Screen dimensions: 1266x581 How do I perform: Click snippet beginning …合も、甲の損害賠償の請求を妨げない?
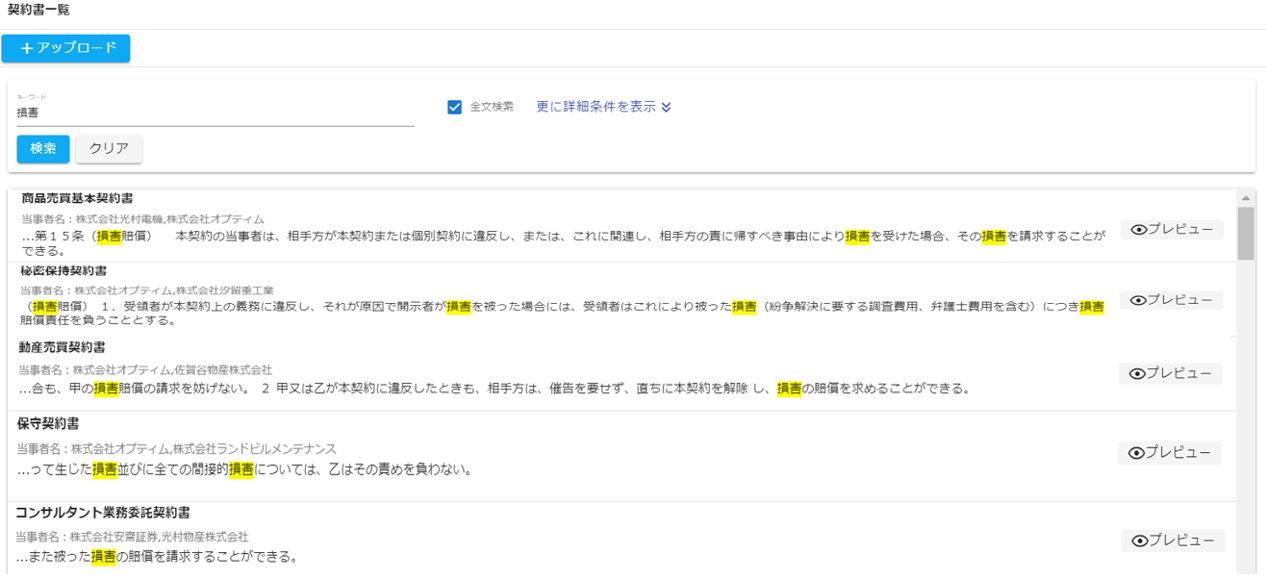point(494,388)
